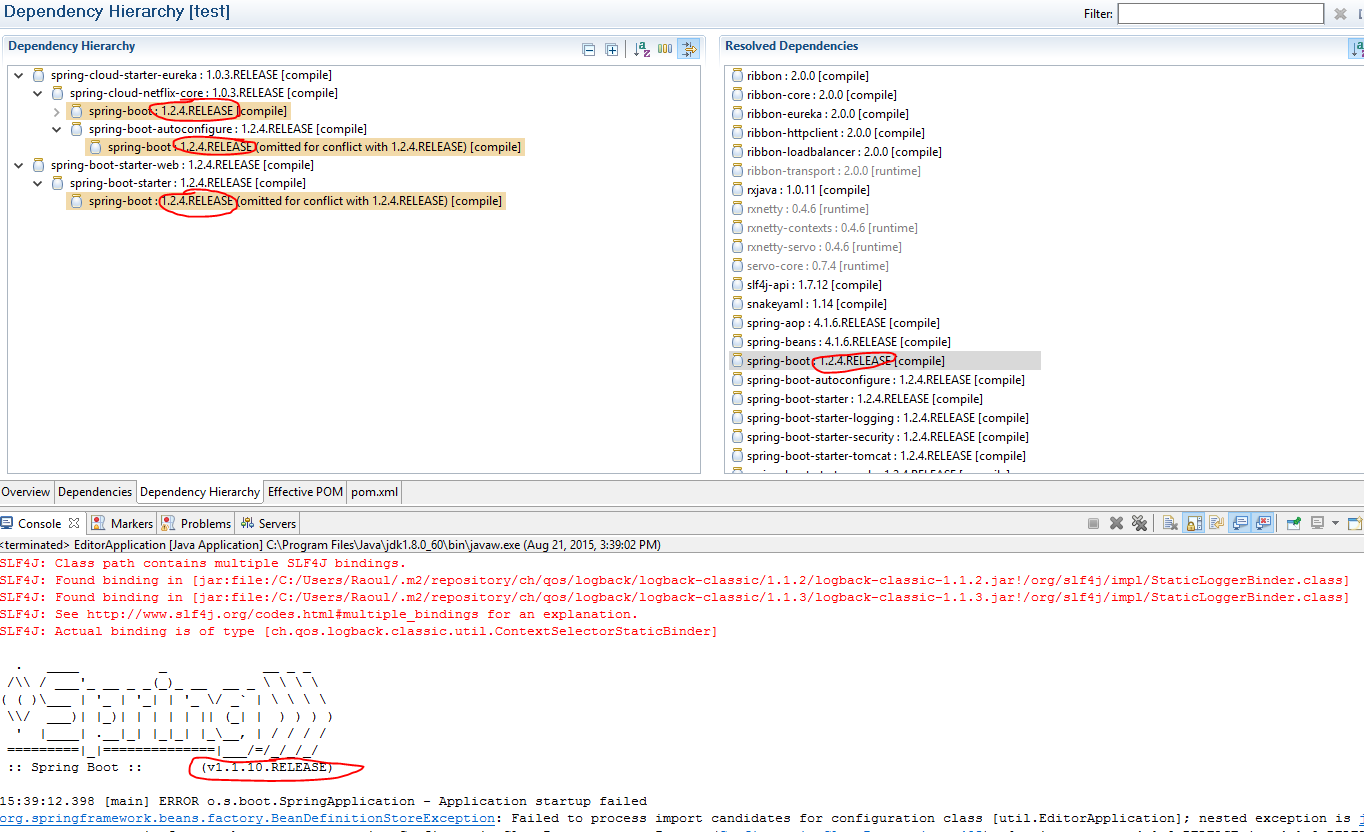Click Expand All in Dependency Hierarchy toolbar

[611, 50]
